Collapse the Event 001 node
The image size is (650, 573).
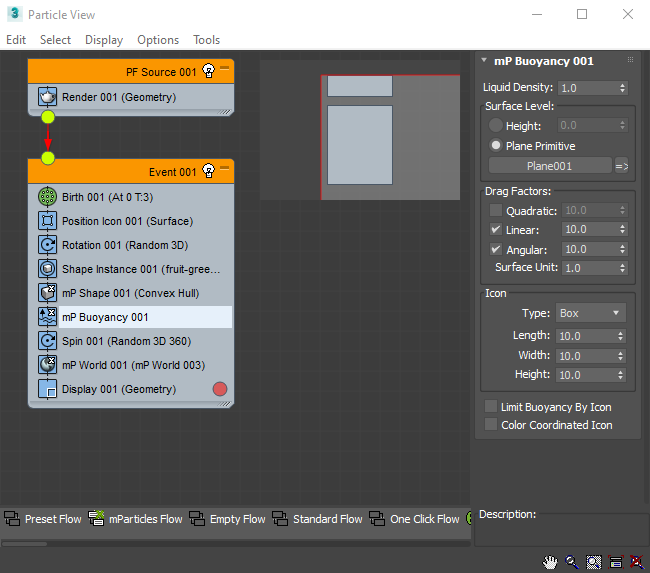pos(225,168)
